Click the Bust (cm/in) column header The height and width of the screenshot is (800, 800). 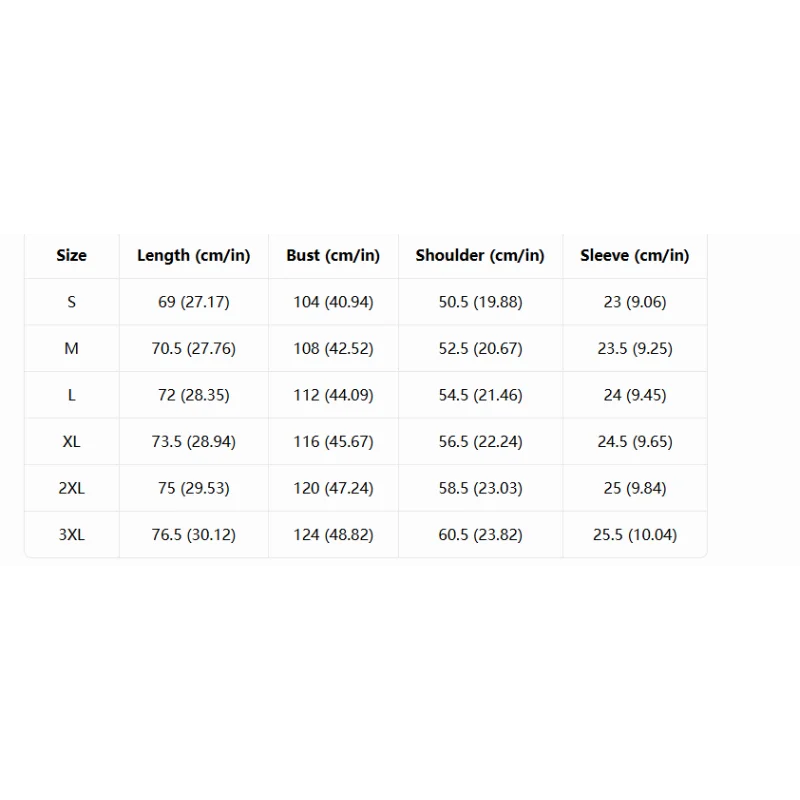(333, 255)
